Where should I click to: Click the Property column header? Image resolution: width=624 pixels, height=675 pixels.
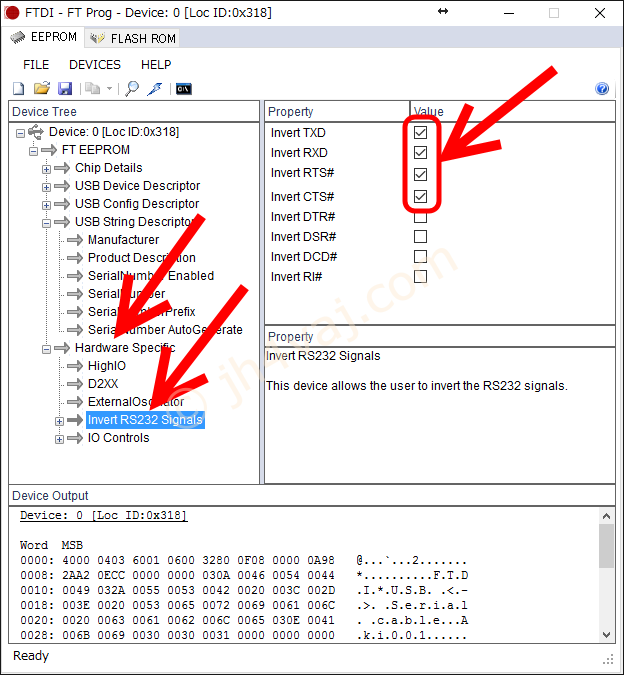coord(337,112)
